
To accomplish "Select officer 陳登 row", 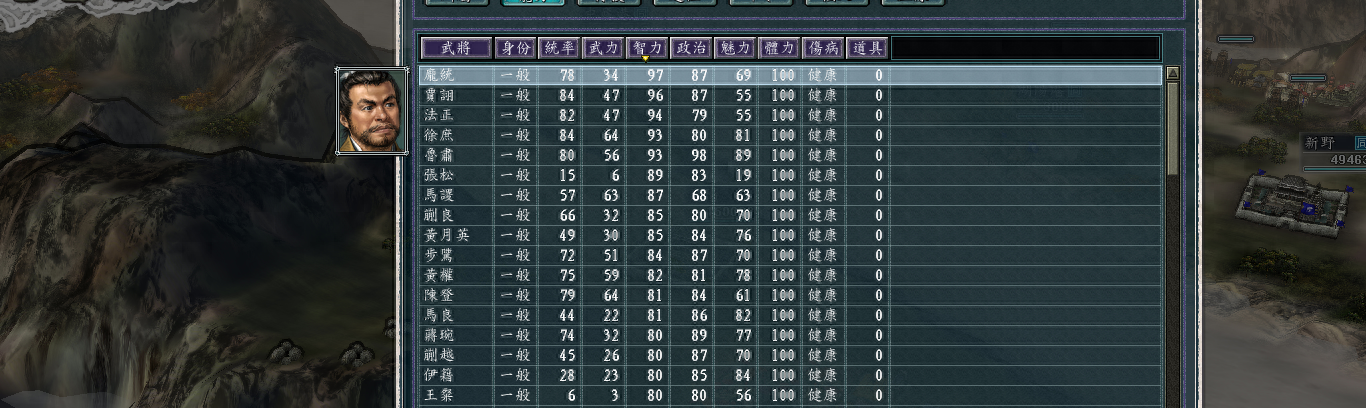I will click(x=790, y=295).
